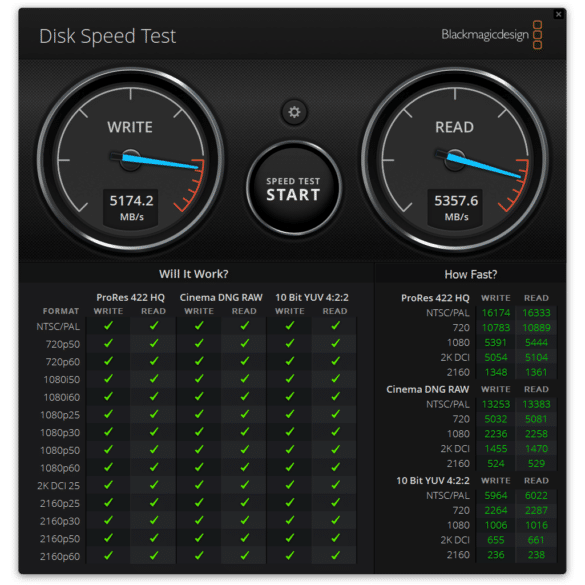
Task: Select Cinema DNG 2160 write value 524
Action: 496,464
